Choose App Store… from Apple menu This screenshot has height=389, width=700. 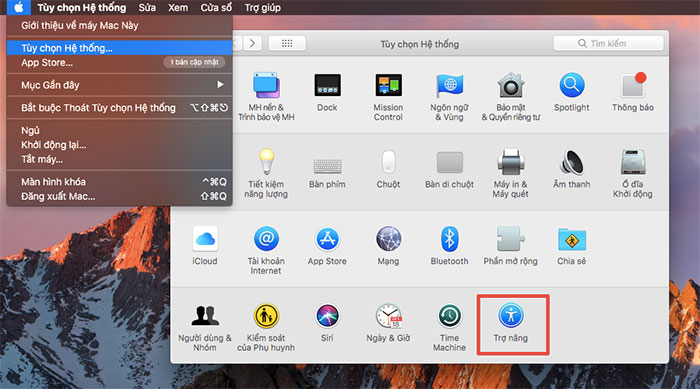(120, 63)
